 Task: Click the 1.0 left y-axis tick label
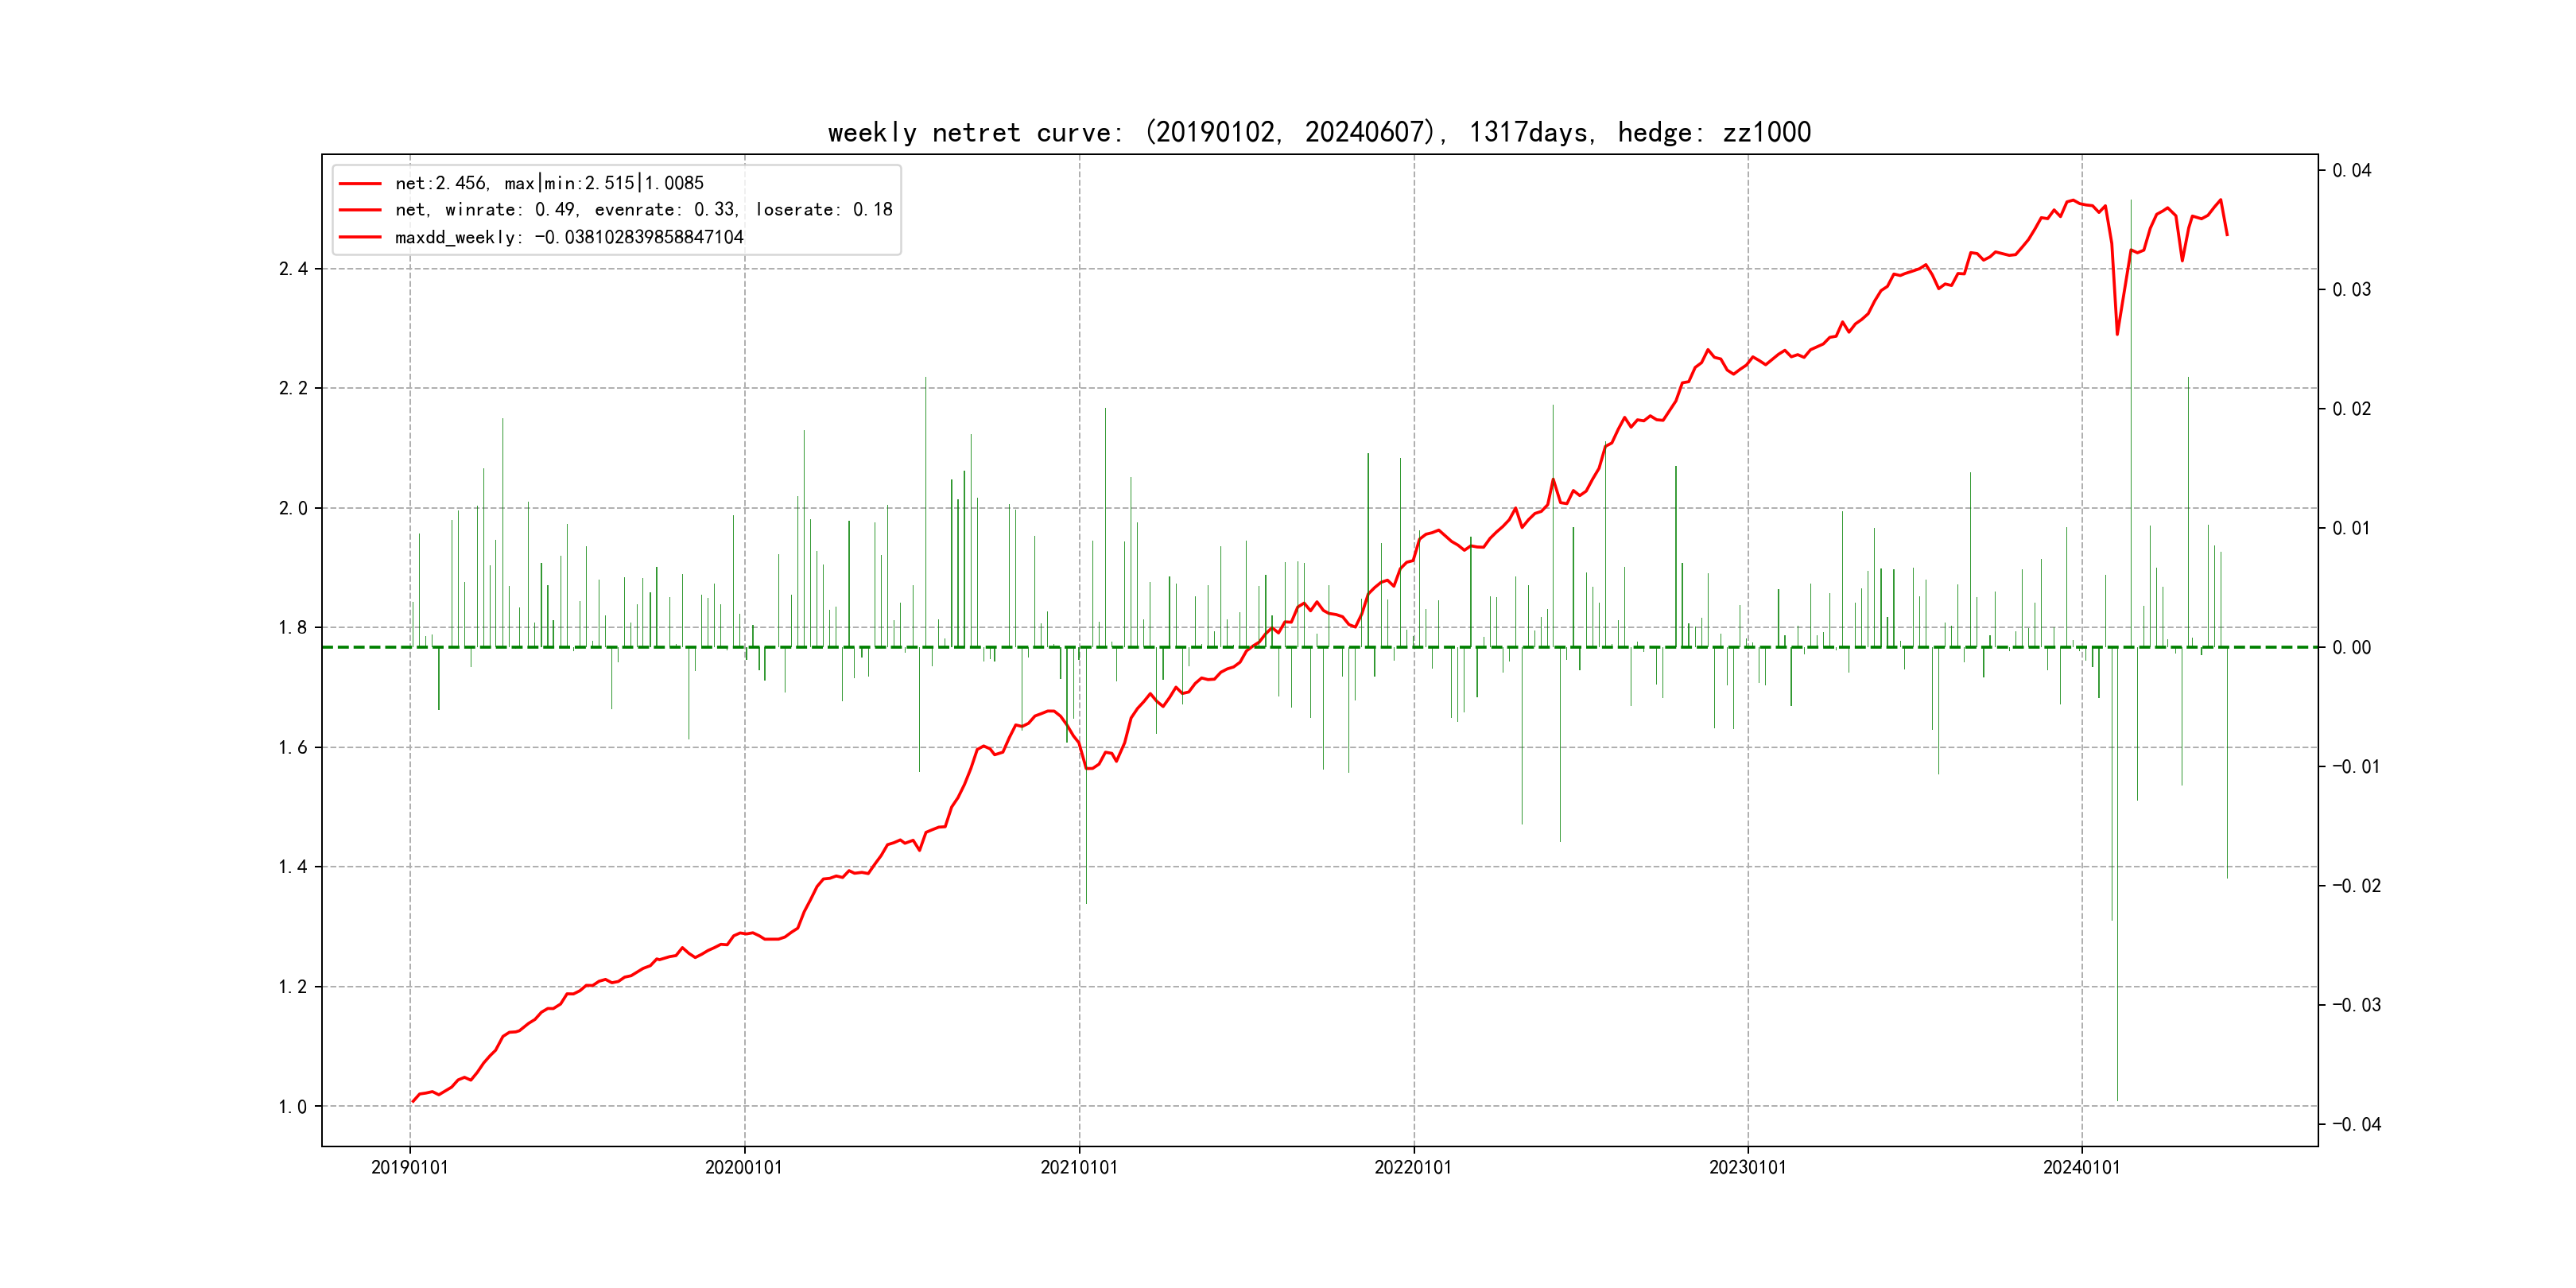coord(293,1107)
